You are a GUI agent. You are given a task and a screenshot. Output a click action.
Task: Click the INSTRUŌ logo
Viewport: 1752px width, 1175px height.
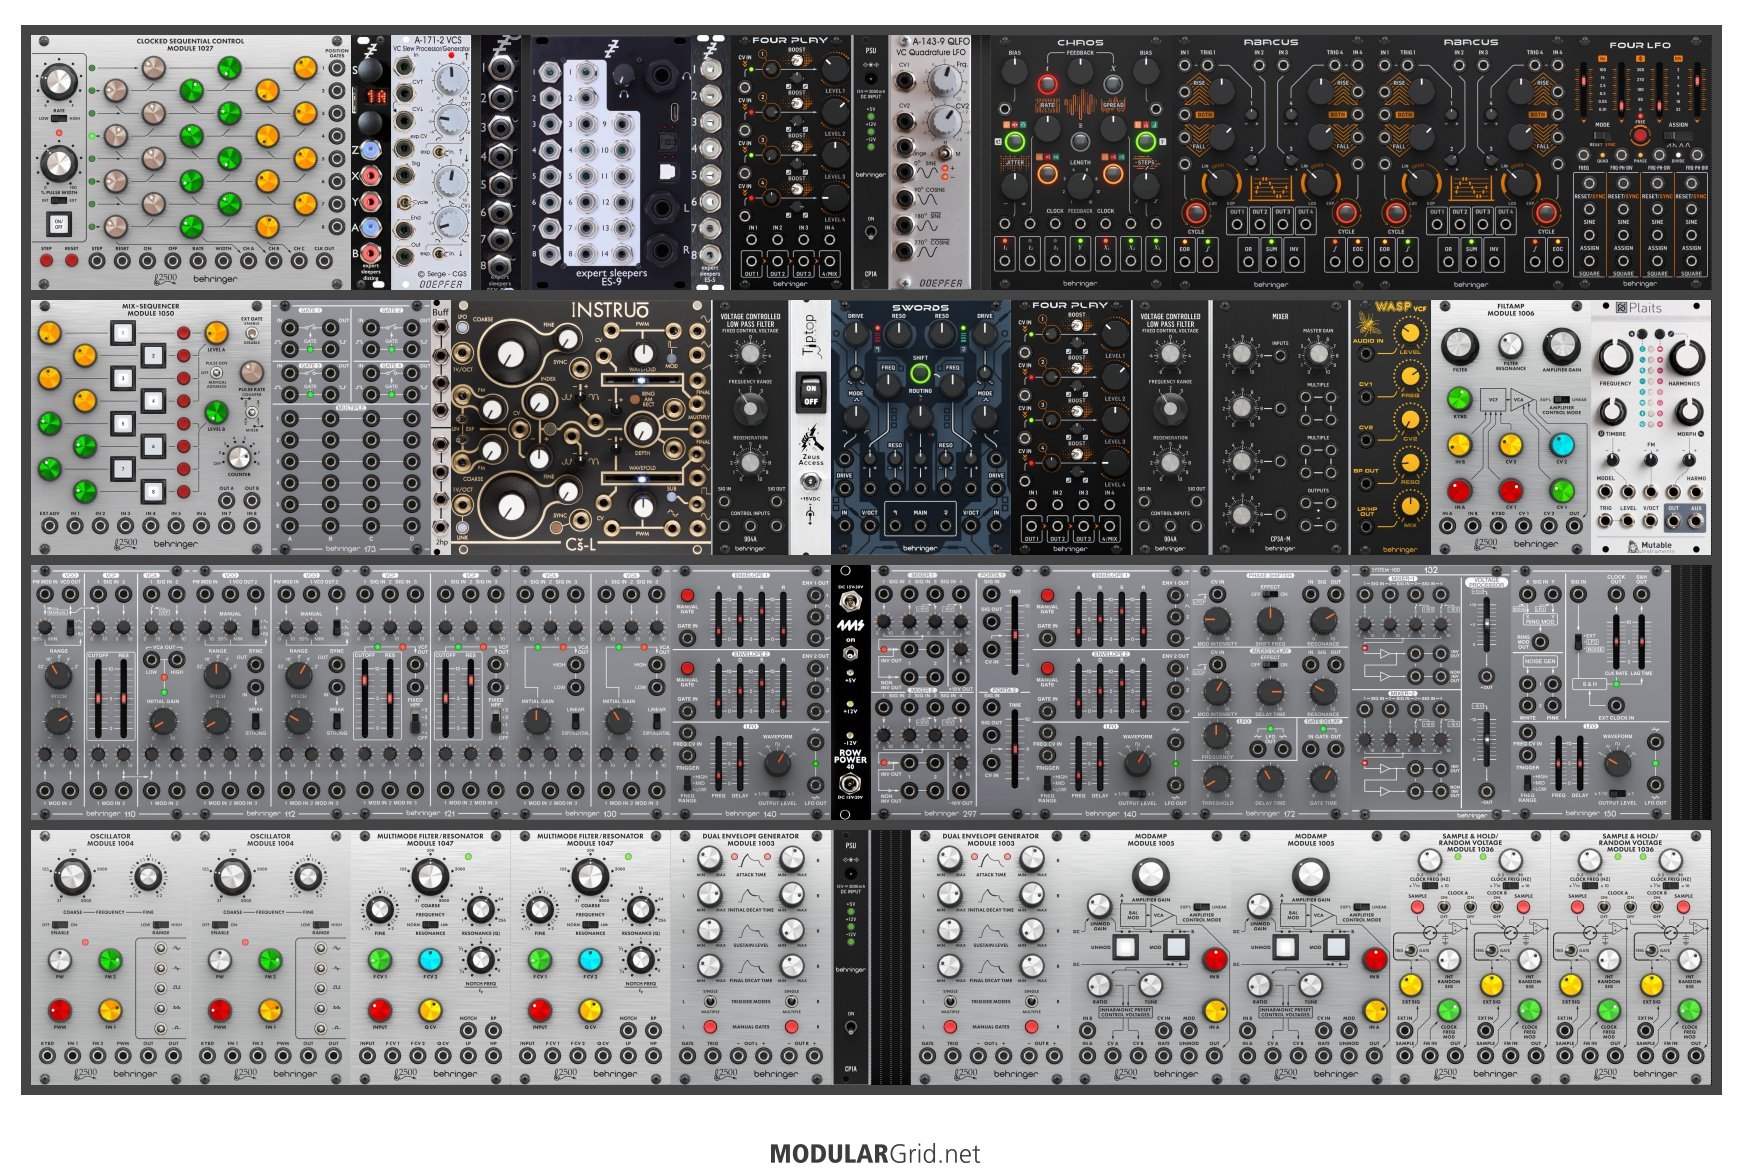click(x=610, y=311)
